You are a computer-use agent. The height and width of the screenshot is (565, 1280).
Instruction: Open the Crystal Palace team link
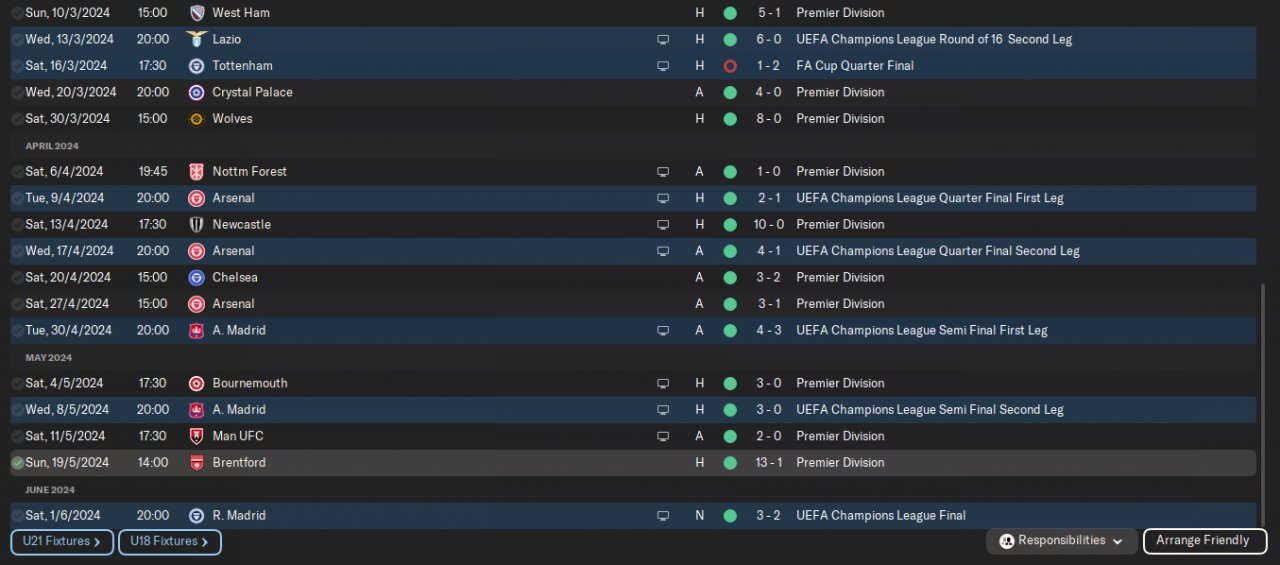(253, 92)
